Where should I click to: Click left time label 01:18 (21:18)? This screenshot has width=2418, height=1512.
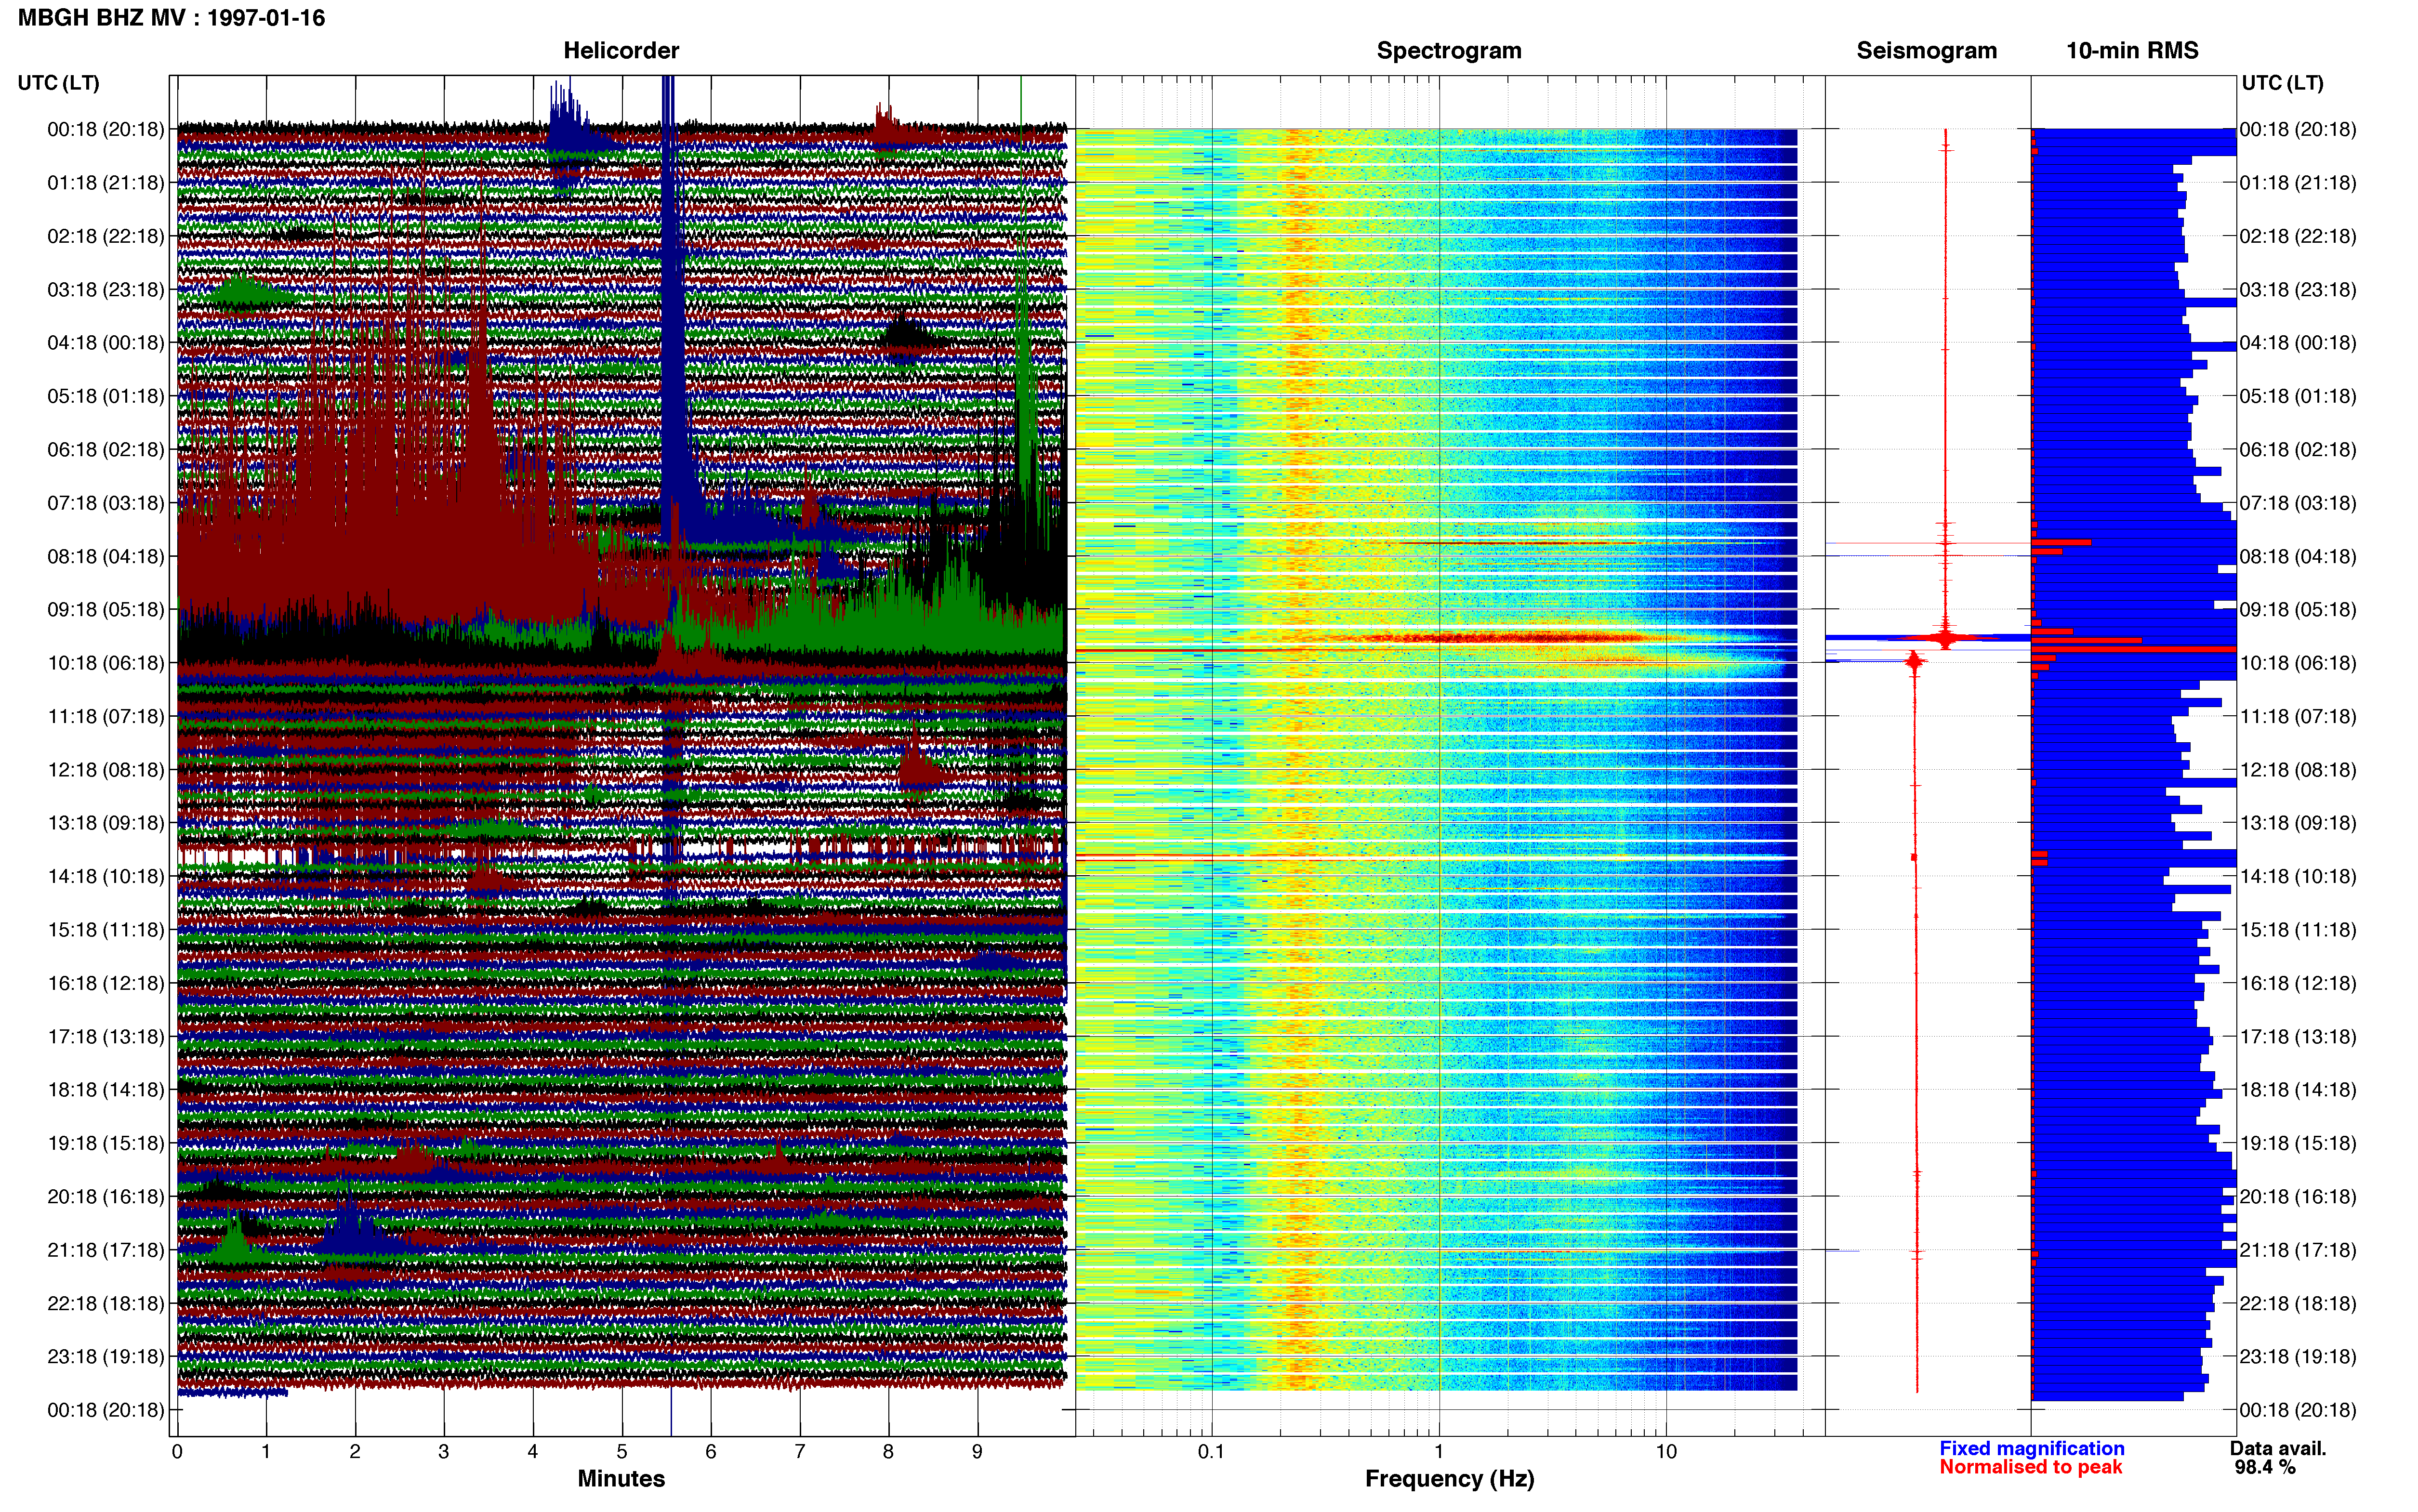106,183
